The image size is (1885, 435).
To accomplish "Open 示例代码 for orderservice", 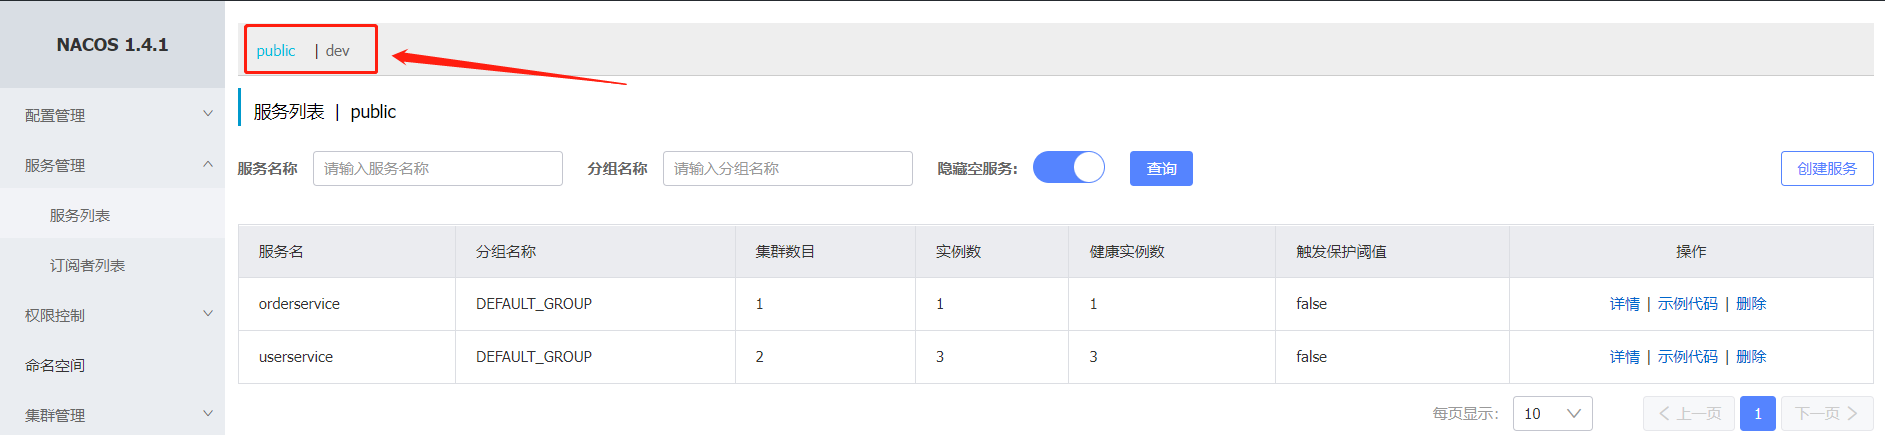I will click(x=1688, y=303).
